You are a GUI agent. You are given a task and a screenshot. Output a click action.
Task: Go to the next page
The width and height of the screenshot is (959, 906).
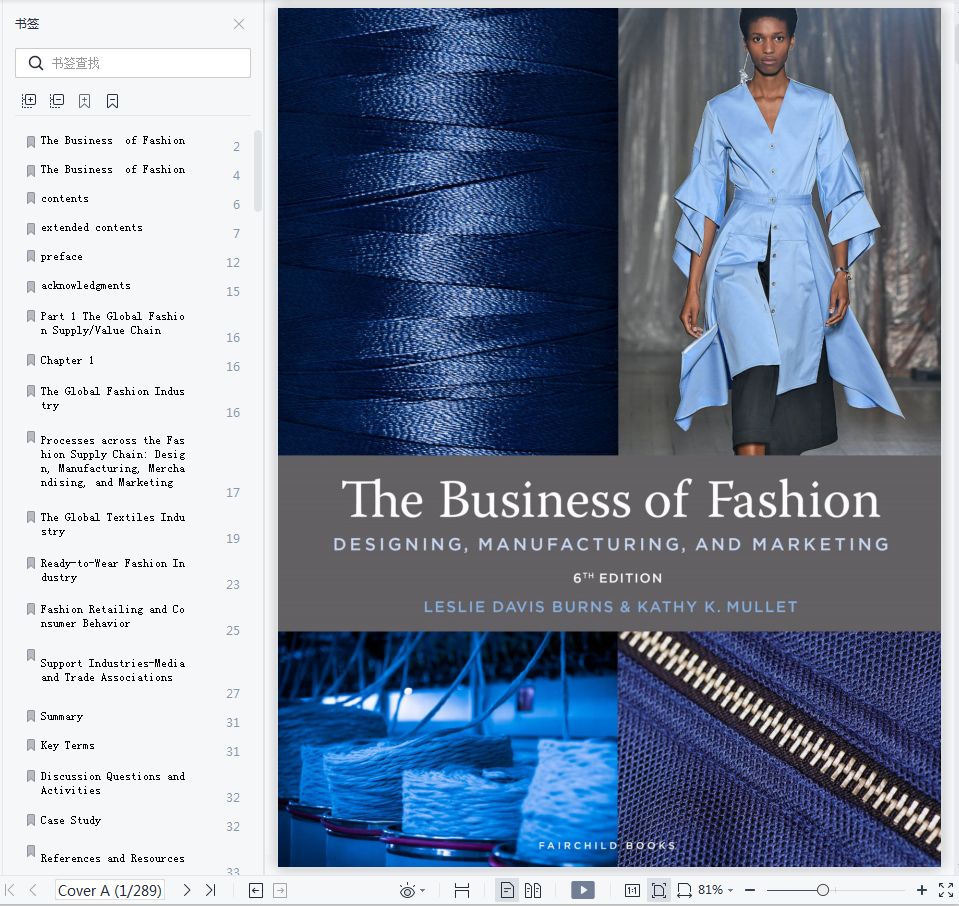pyautogui.click(x=187, y=890)
